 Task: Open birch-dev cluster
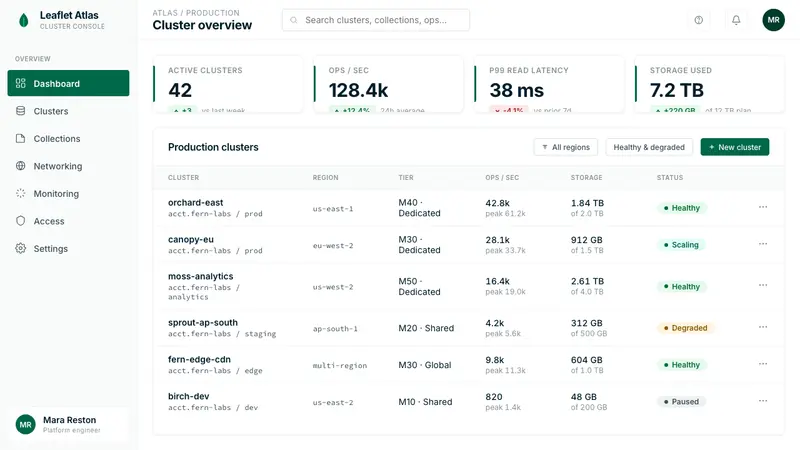pyautogui.click(x=188, y=396)
